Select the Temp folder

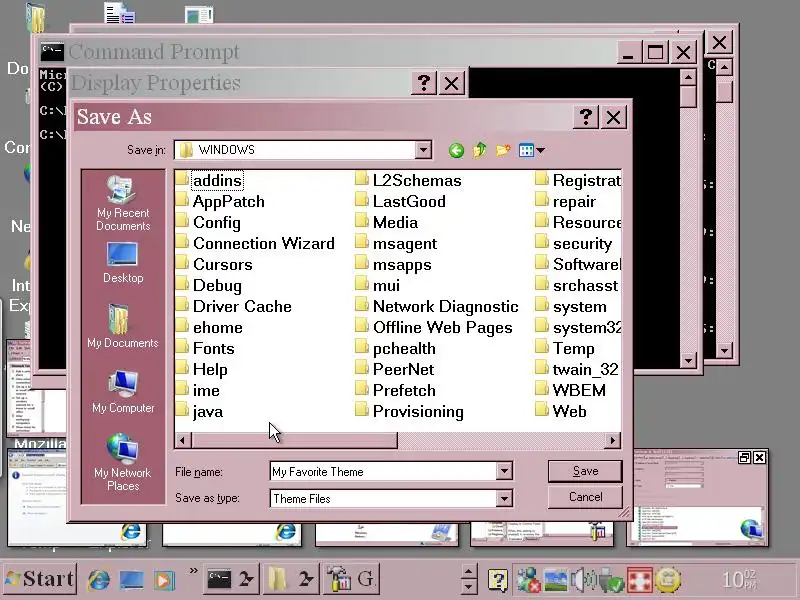(565, 348)
